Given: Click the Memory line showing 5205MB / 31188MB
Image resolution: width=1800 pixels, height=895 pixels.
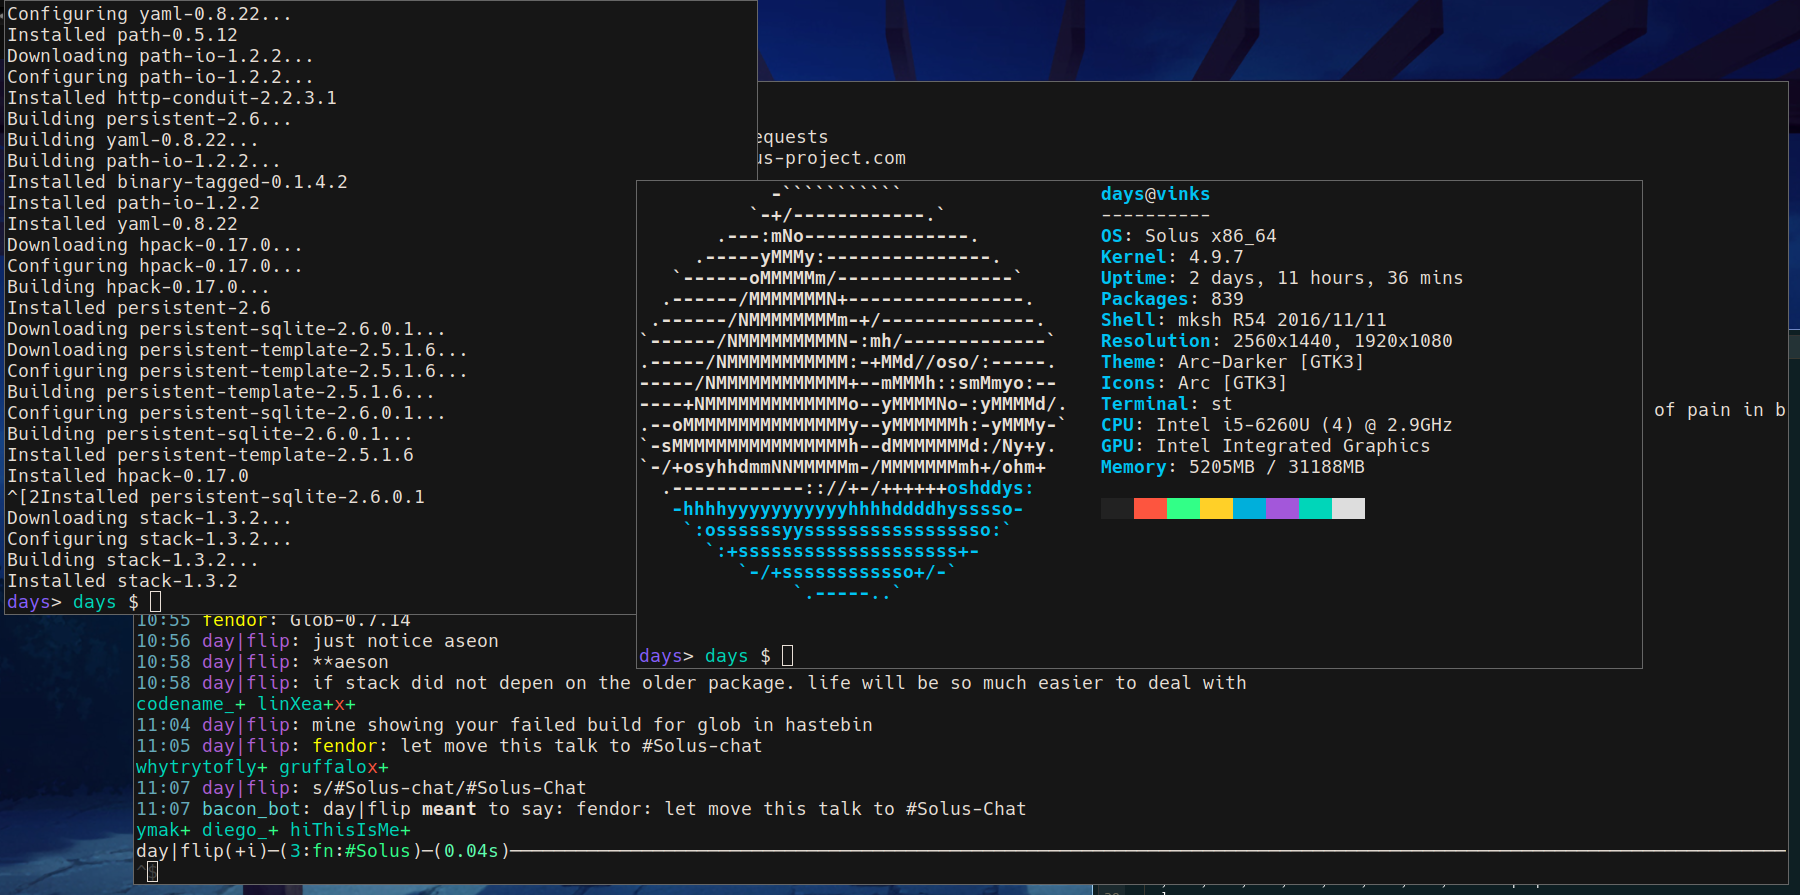Looking at the screenshot, I should click(1232, 467).
